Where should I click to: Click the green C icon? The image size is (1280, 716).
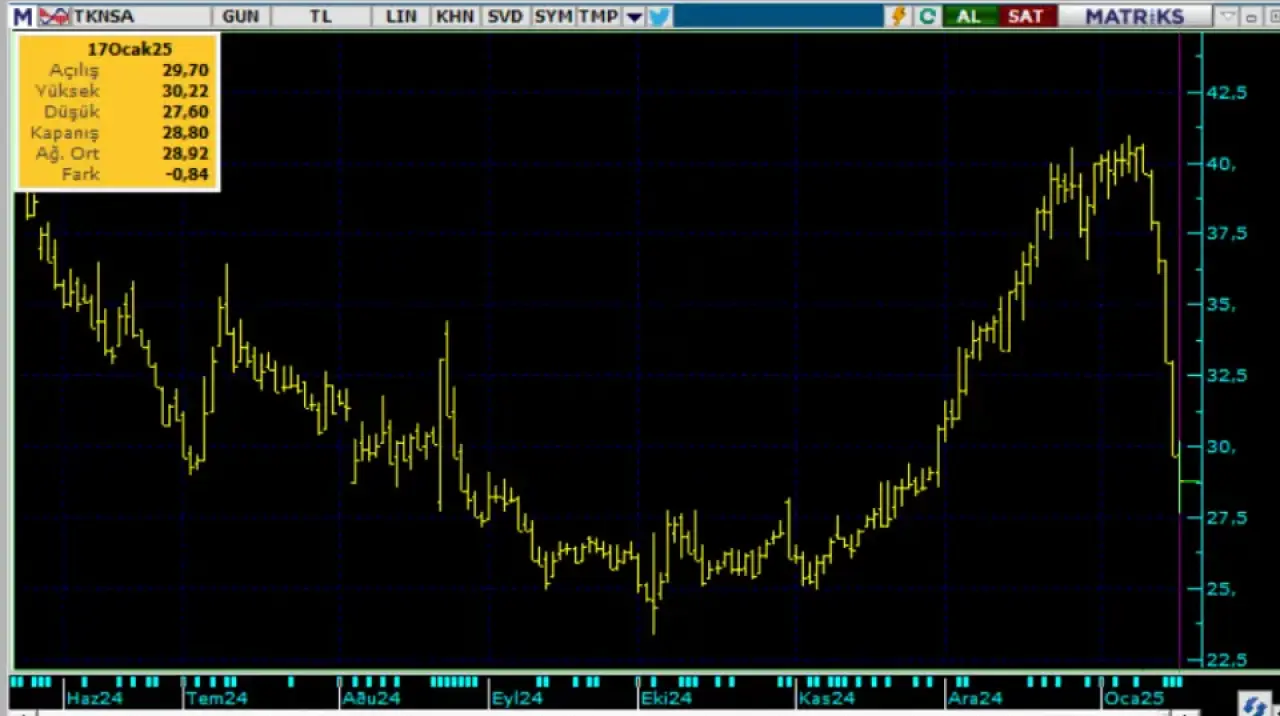pos(928,16)
